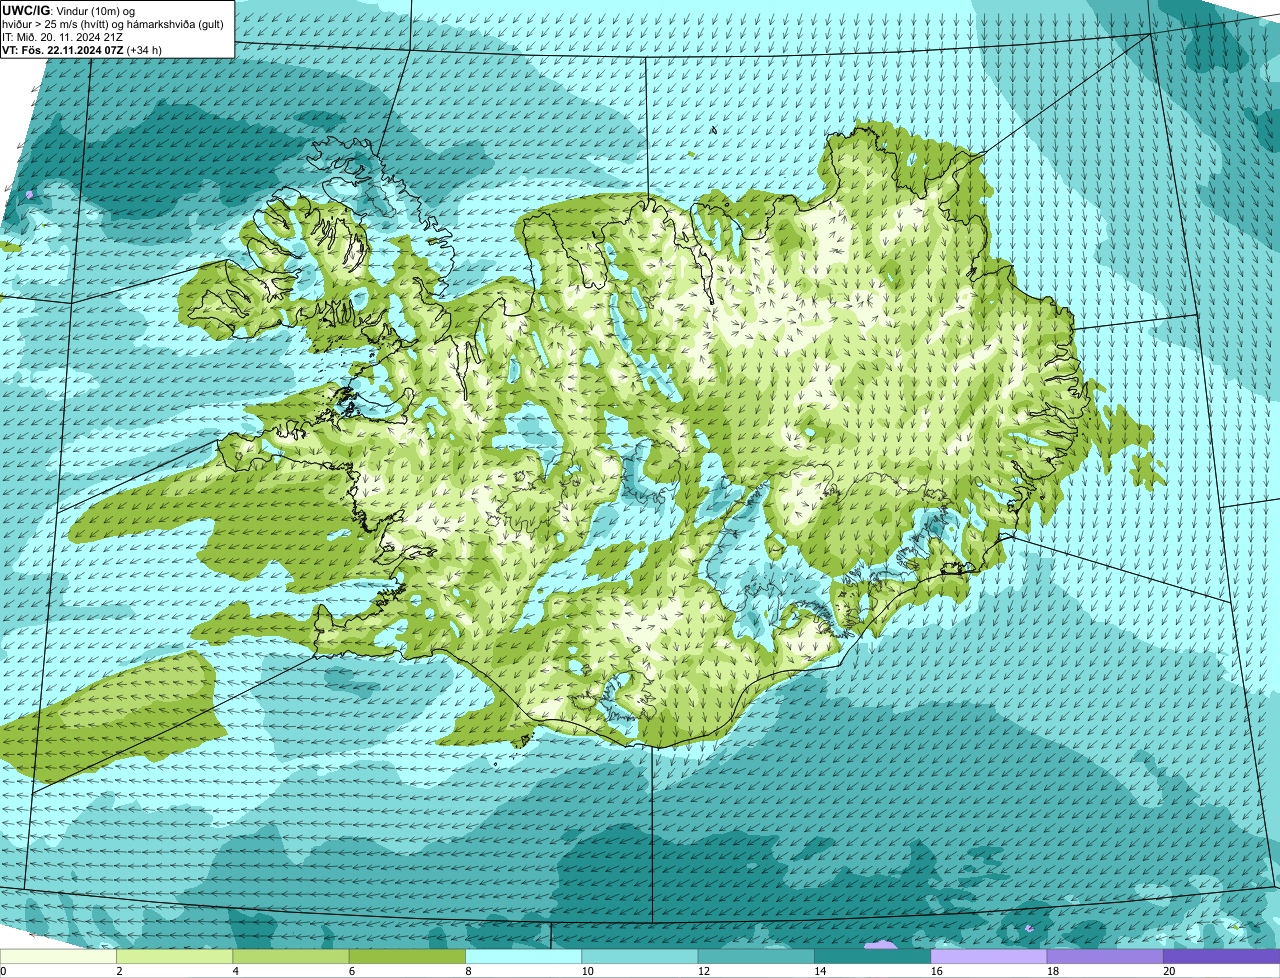This screenshot has width=1280, height=978.
Task: Click the pale yellow 0–2 m/s legend swatch
Action: point(58,957)
